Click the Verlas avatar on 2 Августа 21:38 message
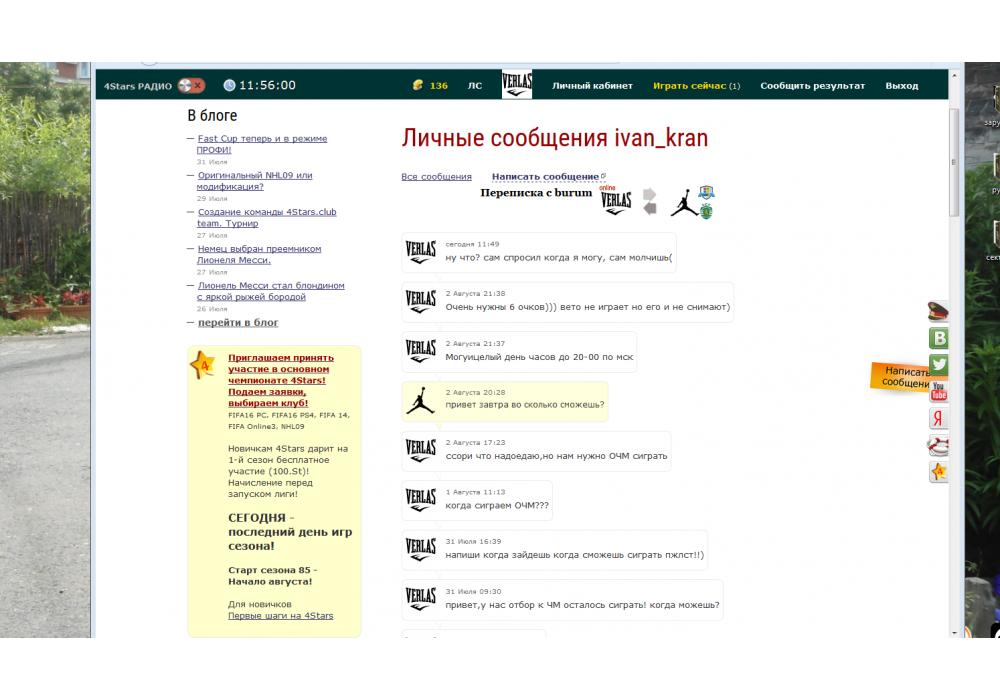 point(421,302)
